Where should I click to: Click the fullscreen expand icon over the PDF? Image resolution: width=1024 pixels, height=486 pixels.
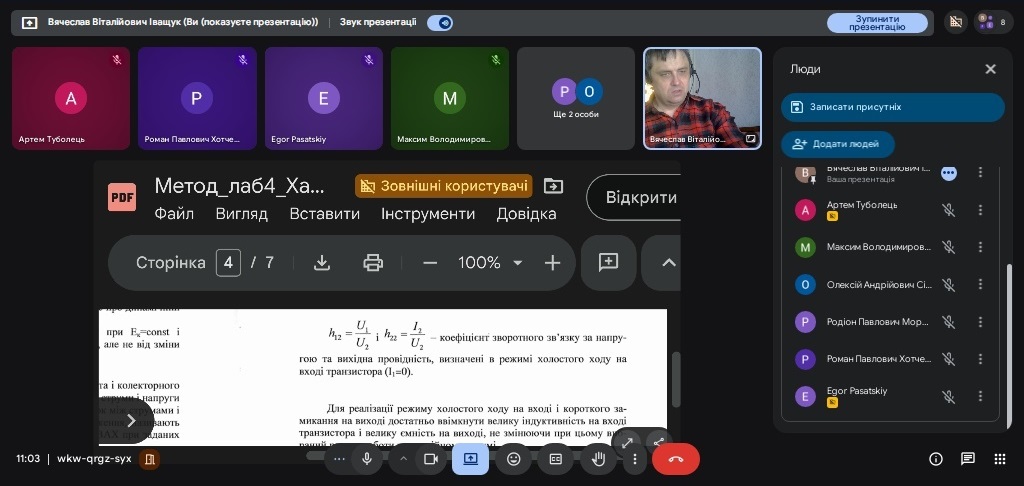[627, 443]
